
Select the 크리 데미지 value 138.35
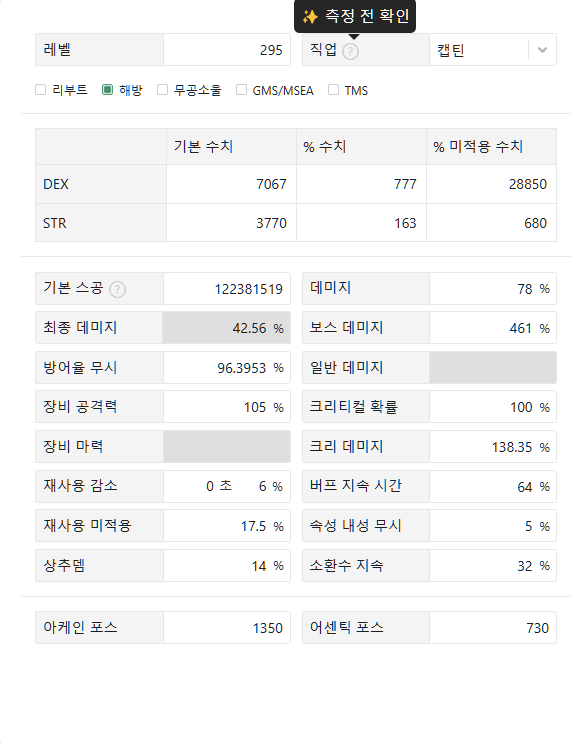(493, 447)
